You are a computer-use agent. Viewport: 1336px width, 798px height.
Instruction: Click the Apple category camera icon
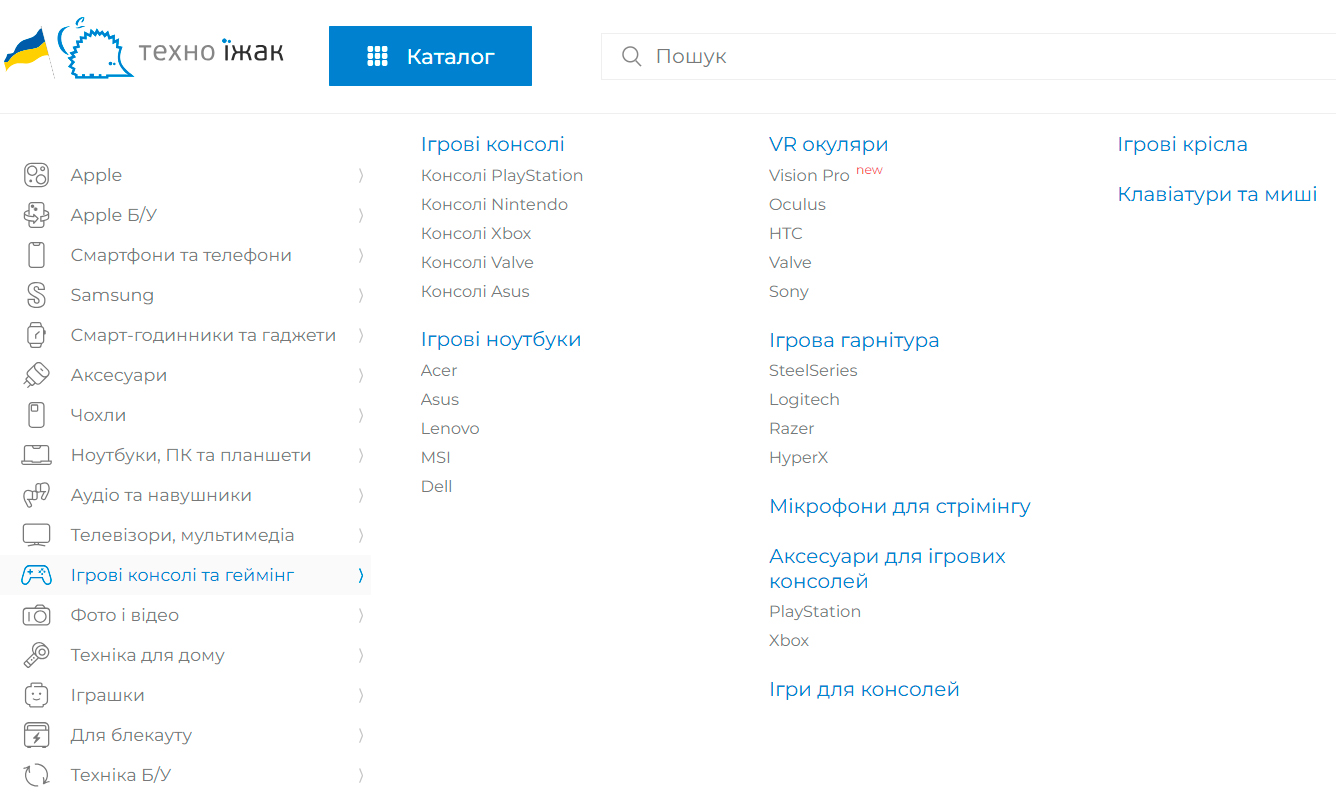point(36,175)
